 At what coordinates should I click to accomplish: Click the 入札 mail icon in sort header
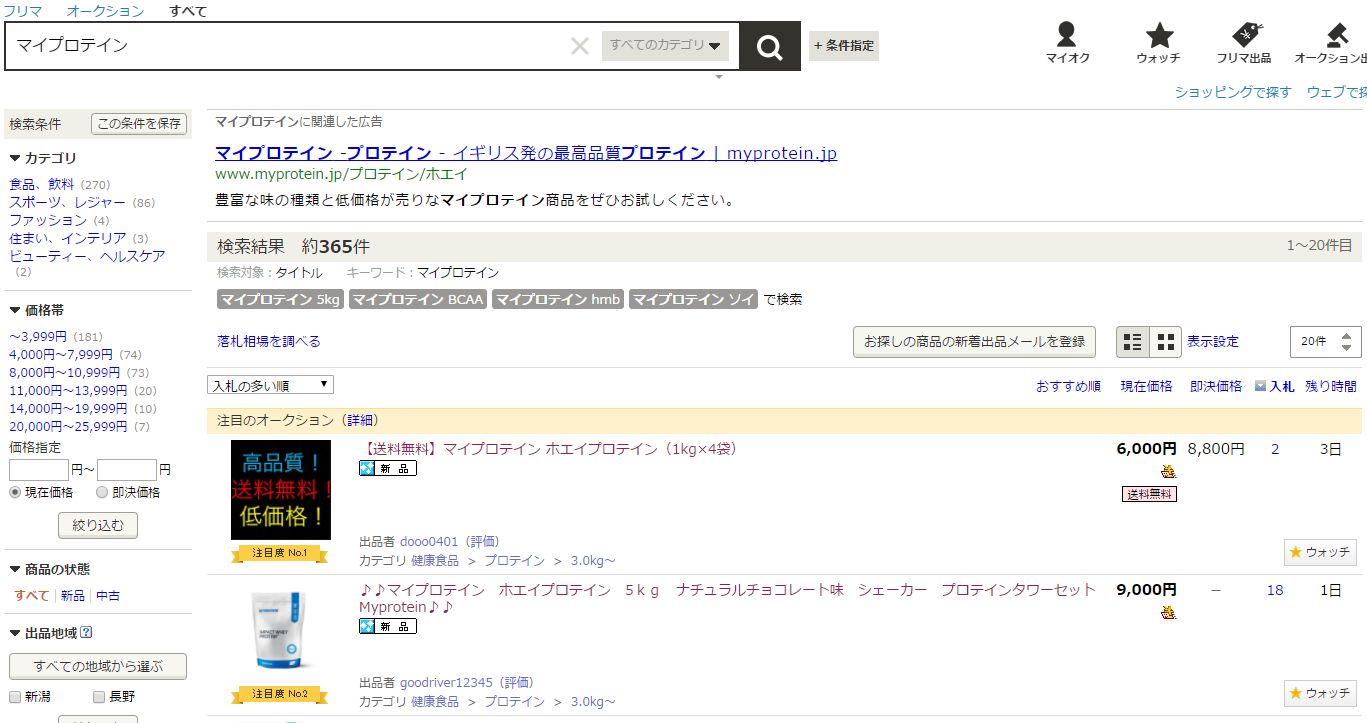(1260, 386)
